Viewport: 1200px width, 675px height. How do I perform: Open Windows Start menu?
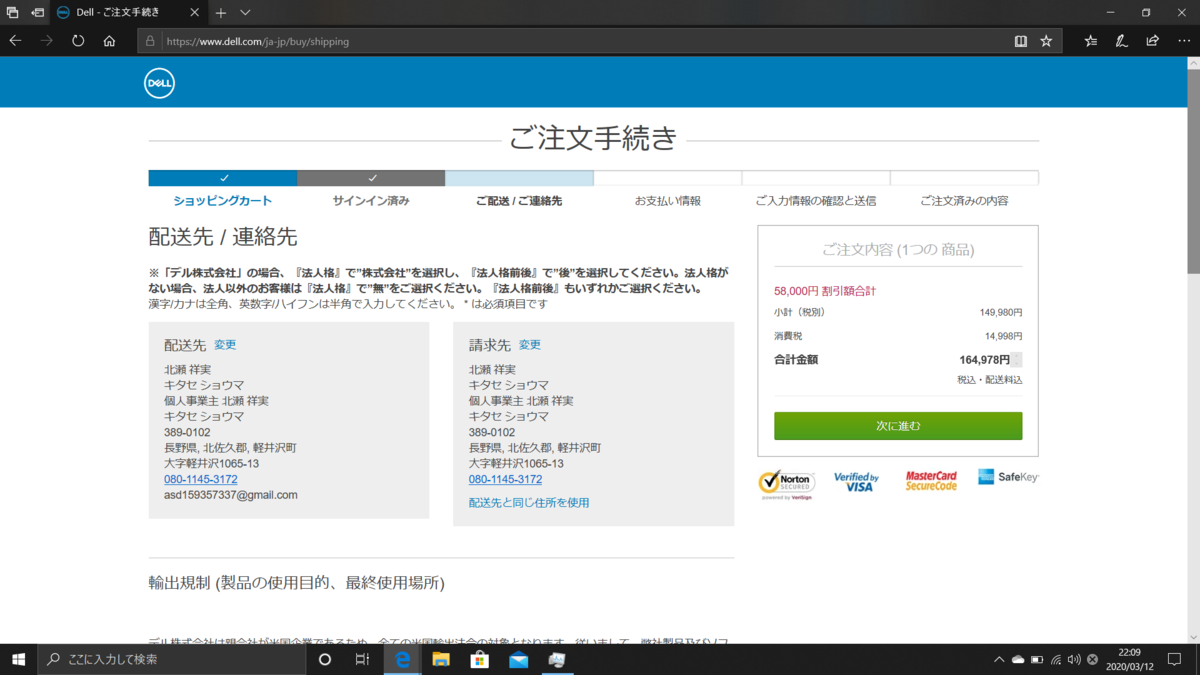(18, 659)
